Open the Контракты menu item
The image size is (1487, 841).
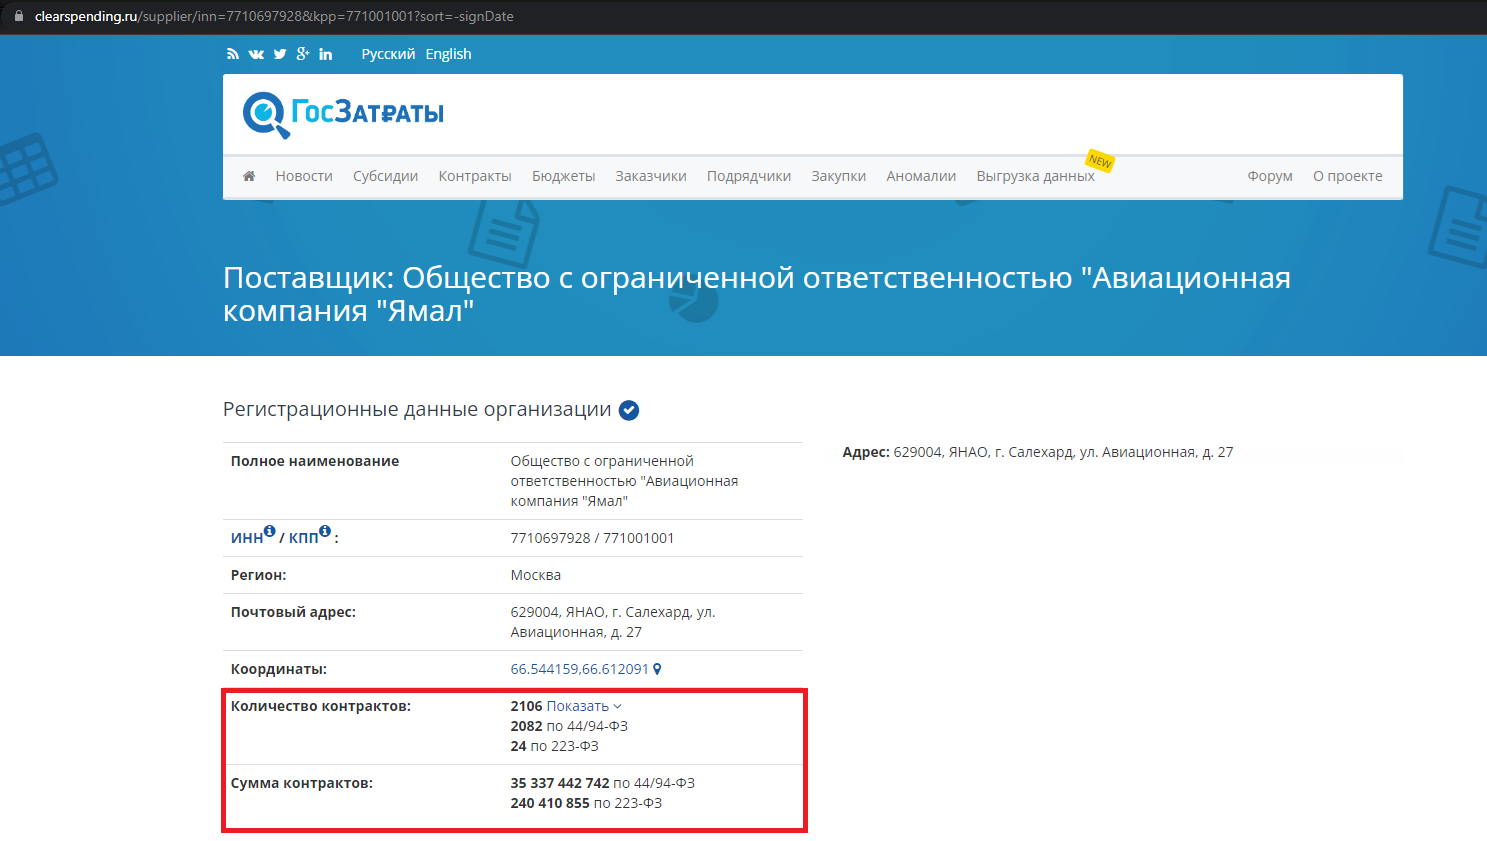(475, 176)
